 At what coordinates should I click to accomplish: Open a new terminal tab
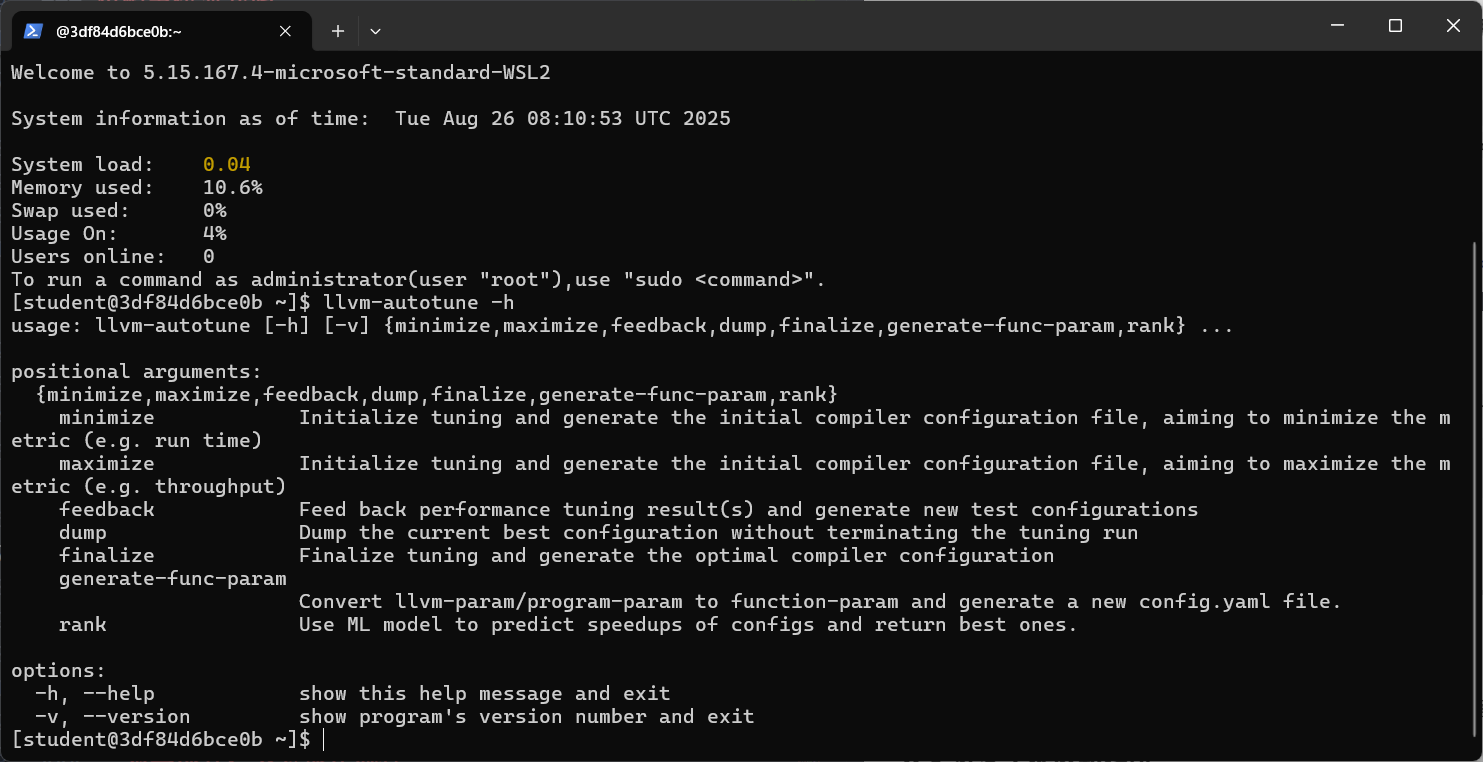click(x=338, y=31)
